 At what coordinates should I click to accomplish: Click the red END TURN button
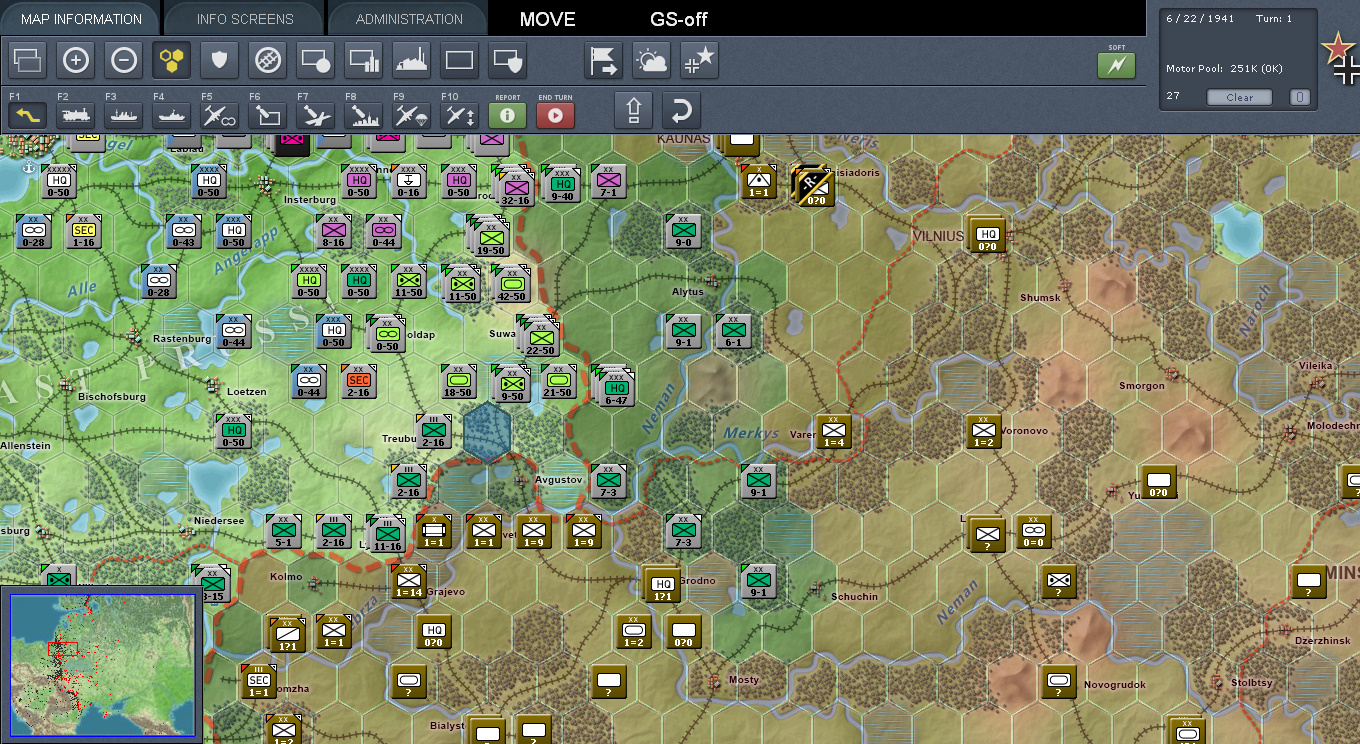555,115
